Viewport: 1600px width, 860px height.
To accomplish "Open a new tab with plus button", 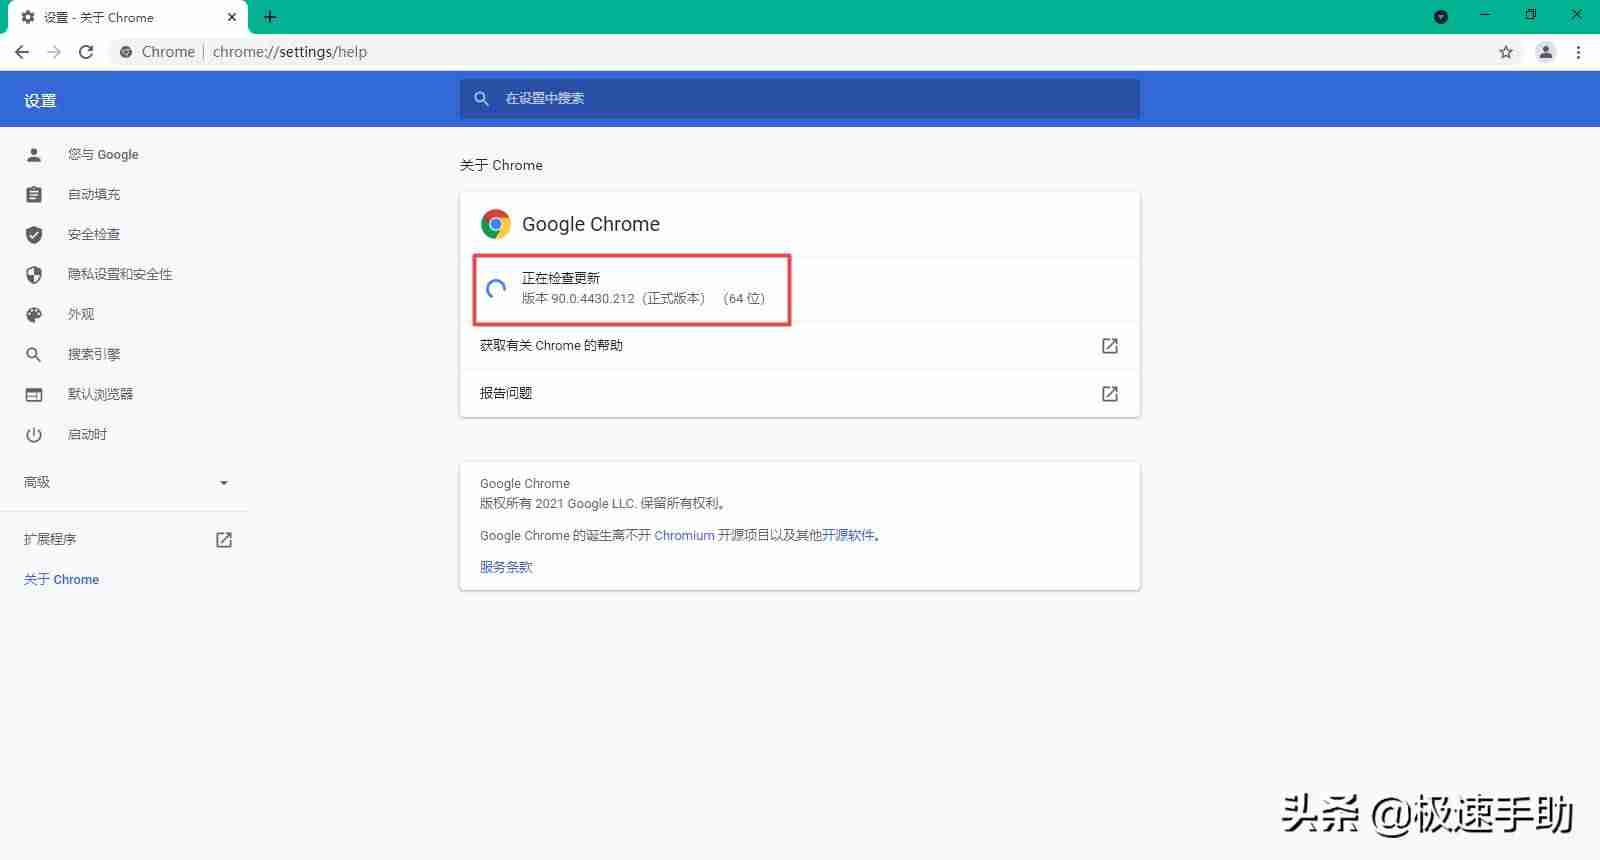I will (x=270, y=17).
